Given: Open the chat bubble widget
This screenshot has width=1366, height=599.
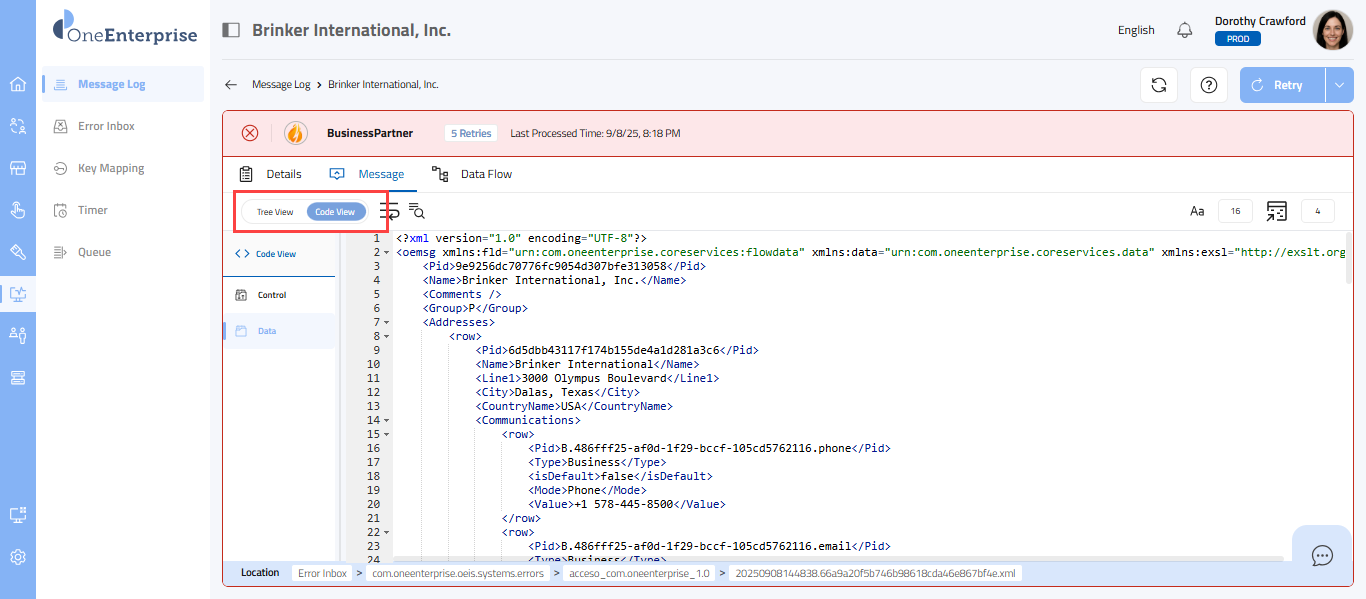Looking at the screenshot, I should tap(1322, 556).
